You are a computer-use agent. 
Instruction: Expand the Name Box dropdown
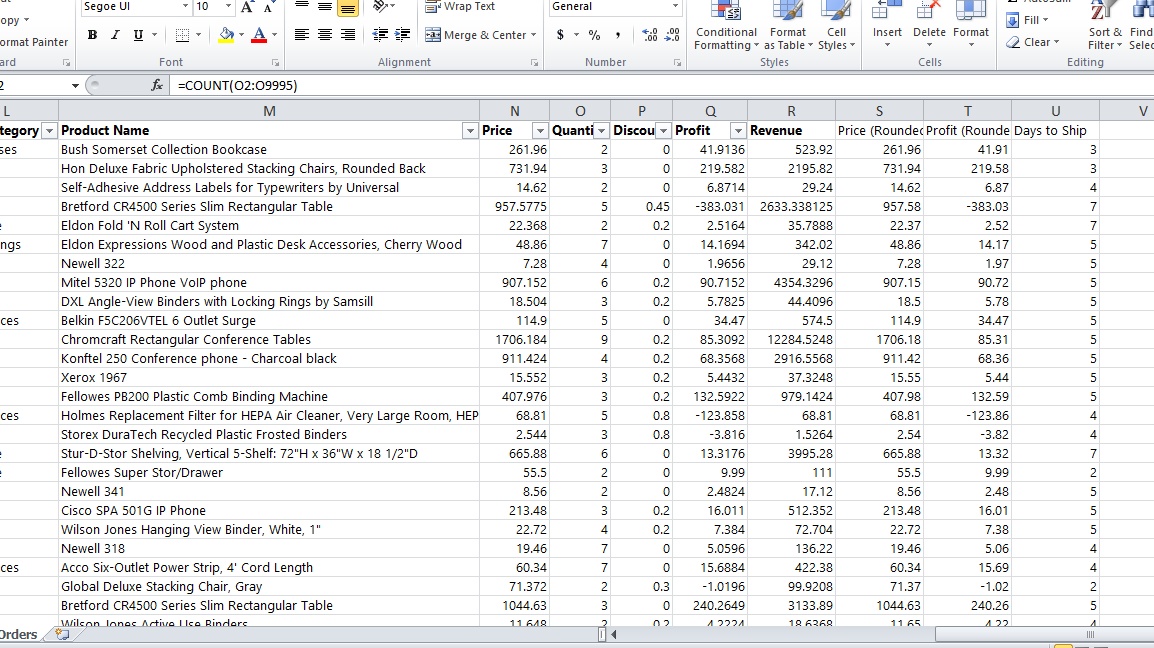click(x=74, y=86)
